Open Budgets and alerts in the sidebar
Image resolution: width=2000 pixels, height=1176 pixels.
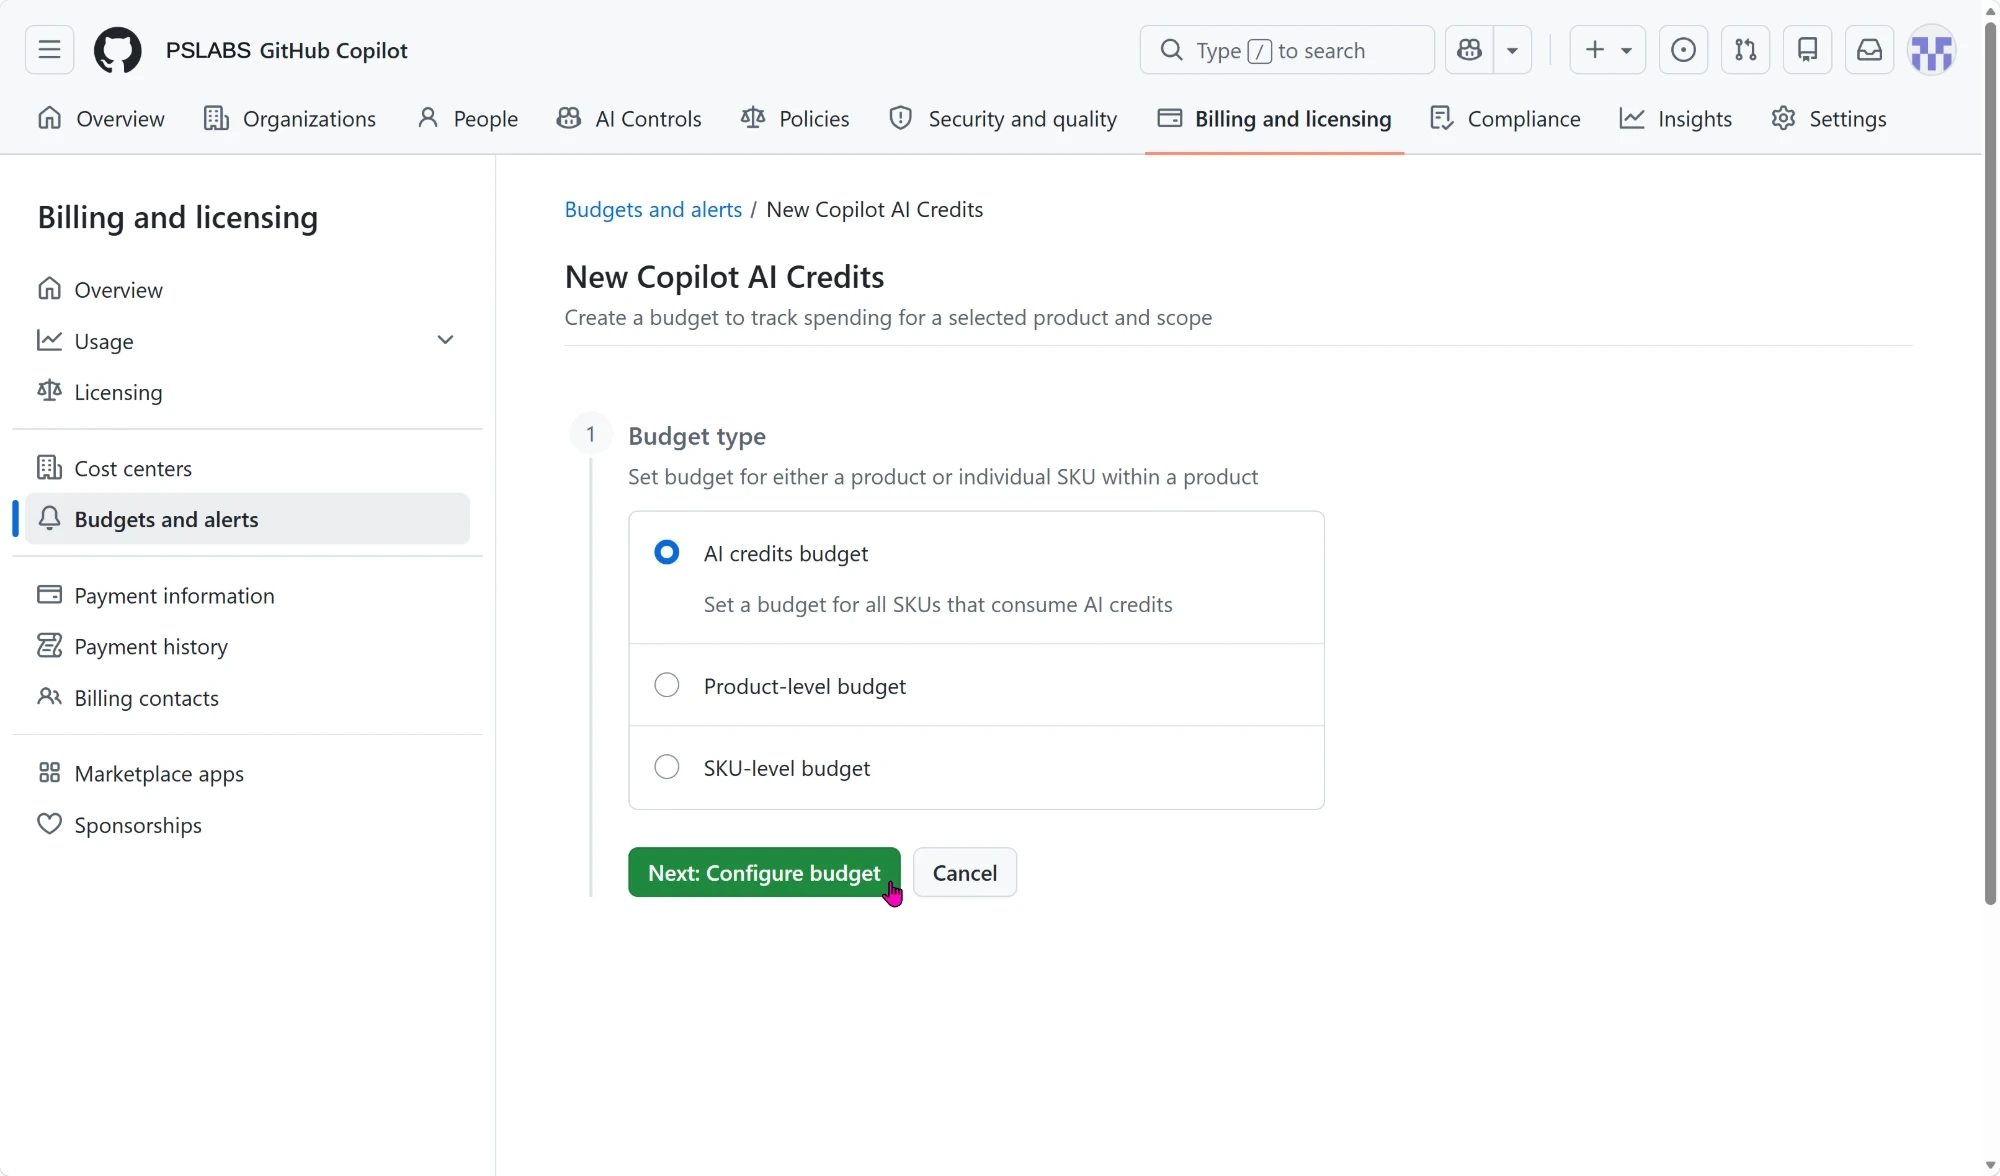click(247, 519)
